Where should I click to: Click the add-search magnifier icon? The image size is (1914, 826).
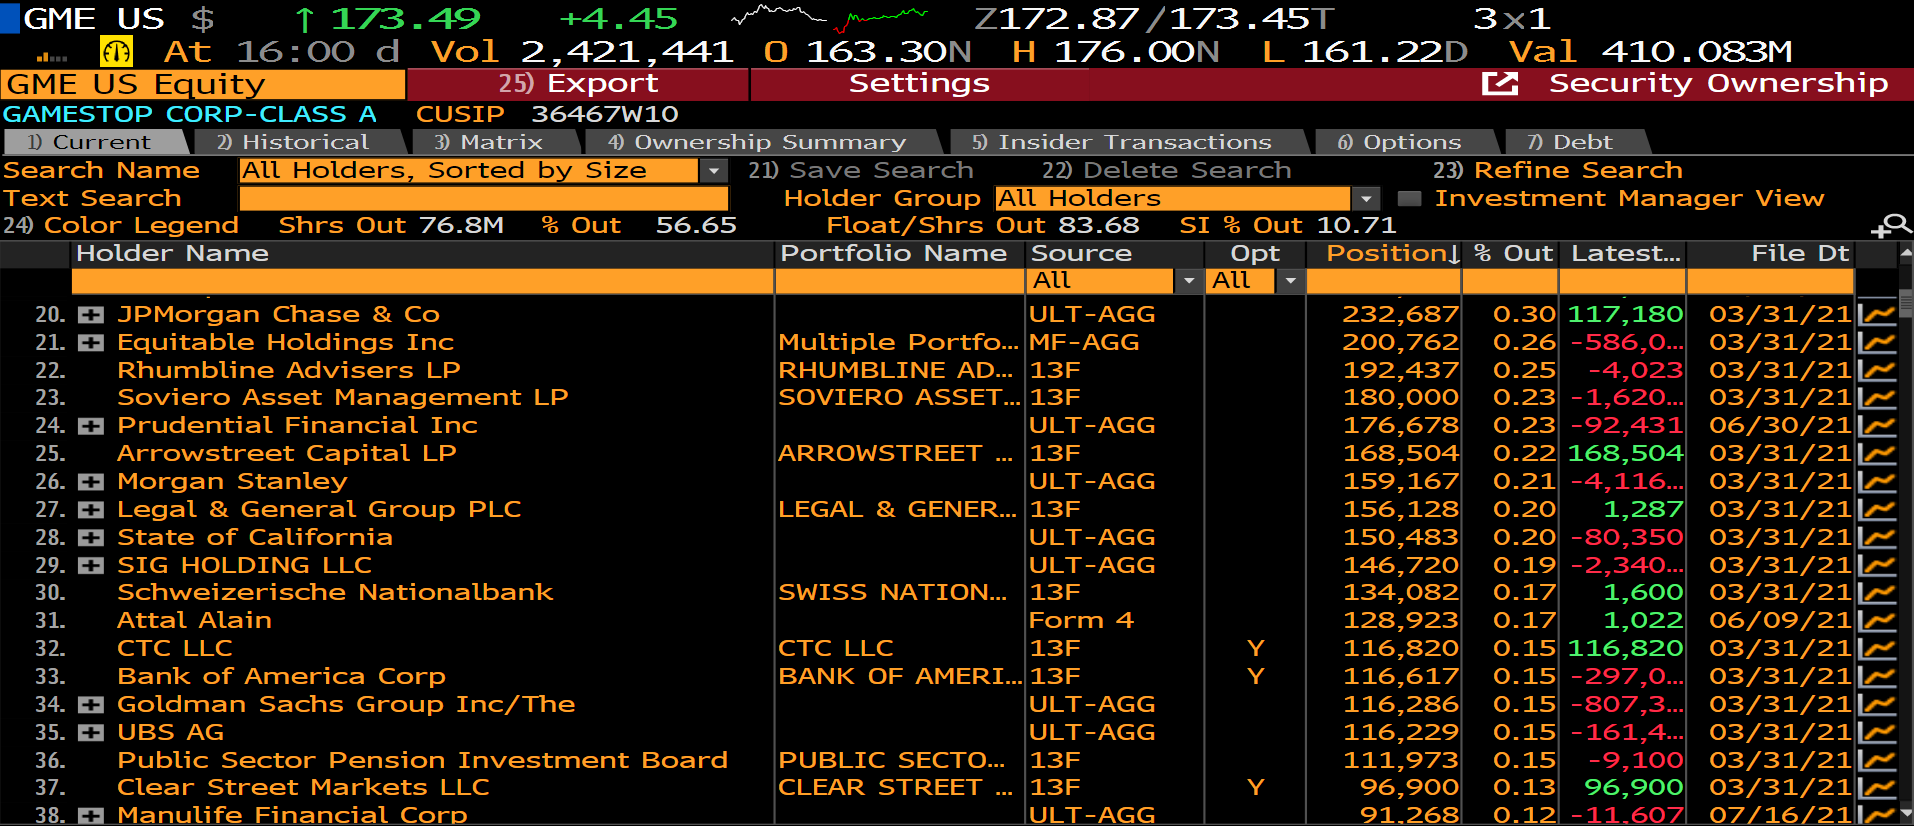pyautogui.click(x=1891, y=226)
